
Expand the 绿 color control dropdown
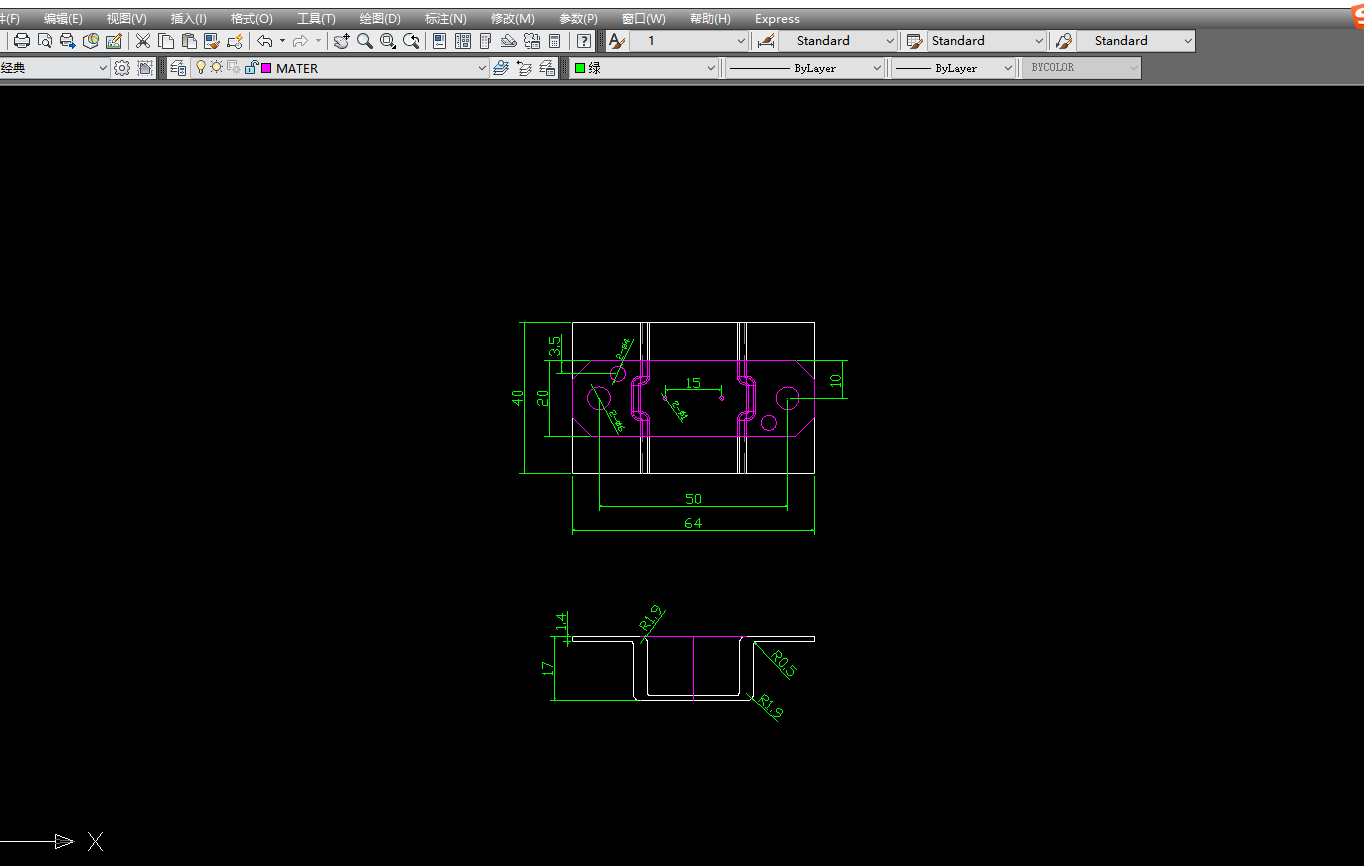point(711,68)
